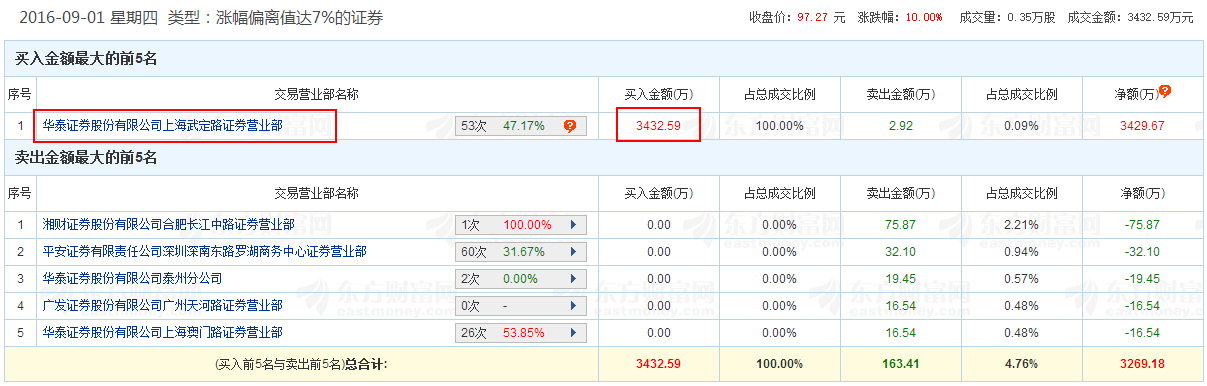The image size is (1207, 386).
Task: Click the 53次 47.17% statistics box
Action: [x=521, y=126]
